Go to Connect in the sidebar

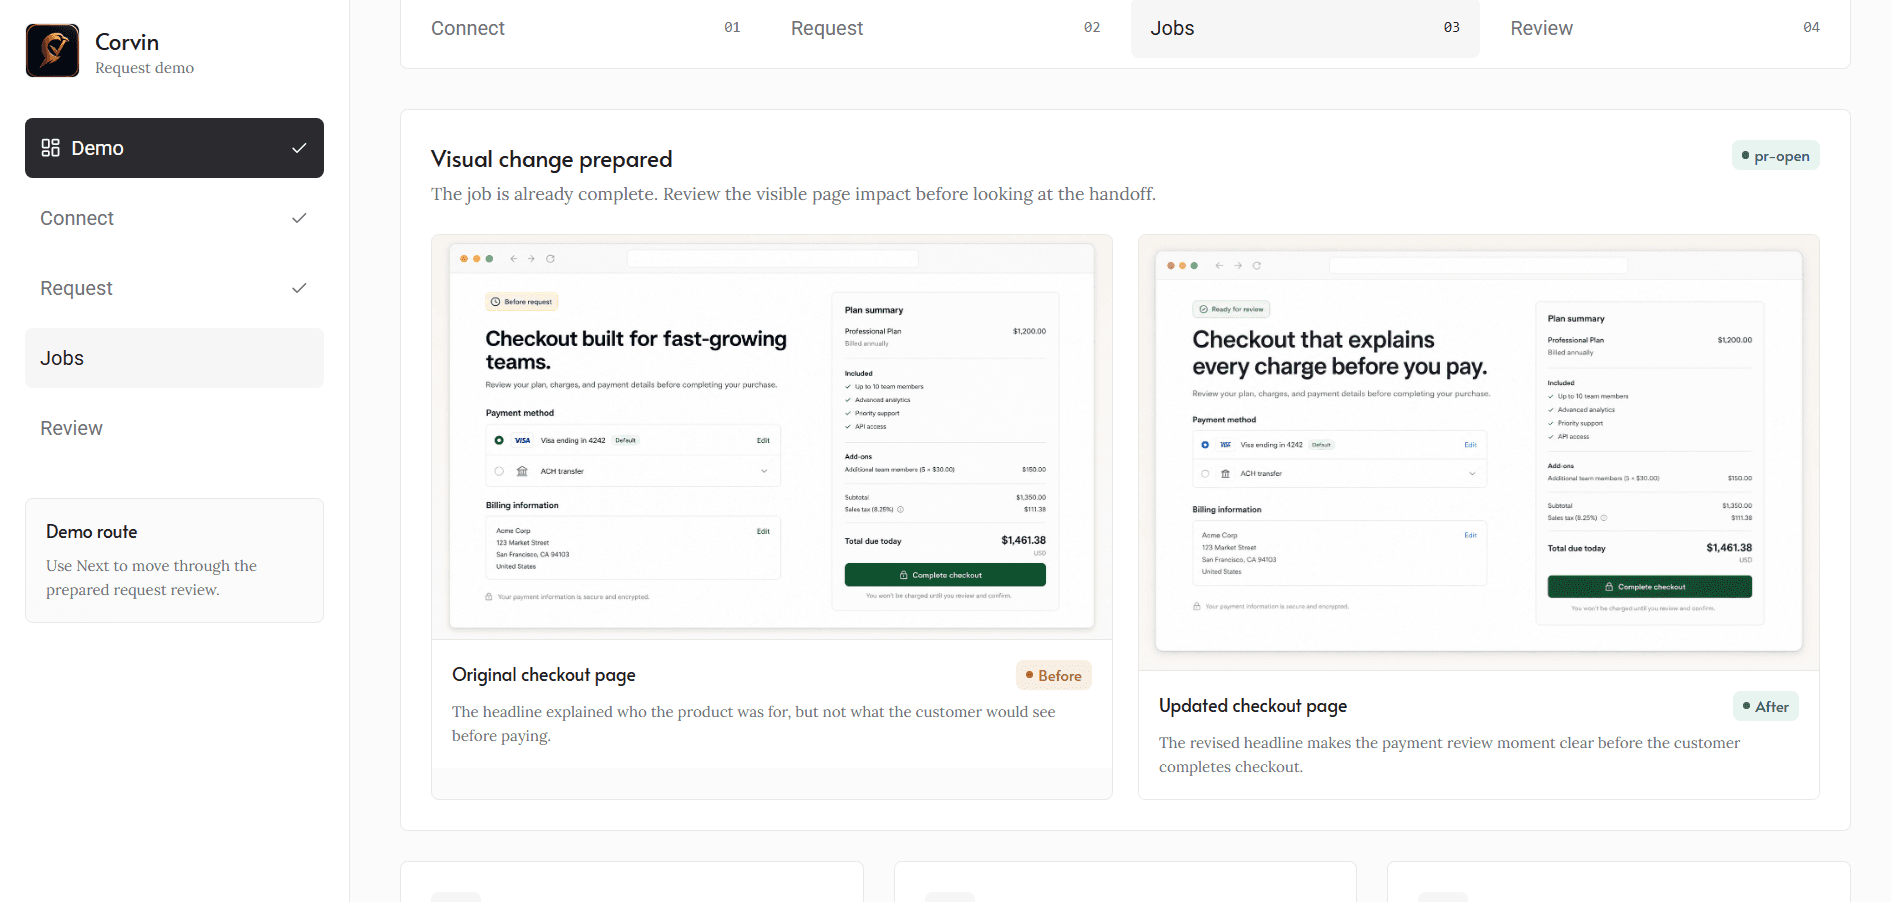(x=174, y=218)
